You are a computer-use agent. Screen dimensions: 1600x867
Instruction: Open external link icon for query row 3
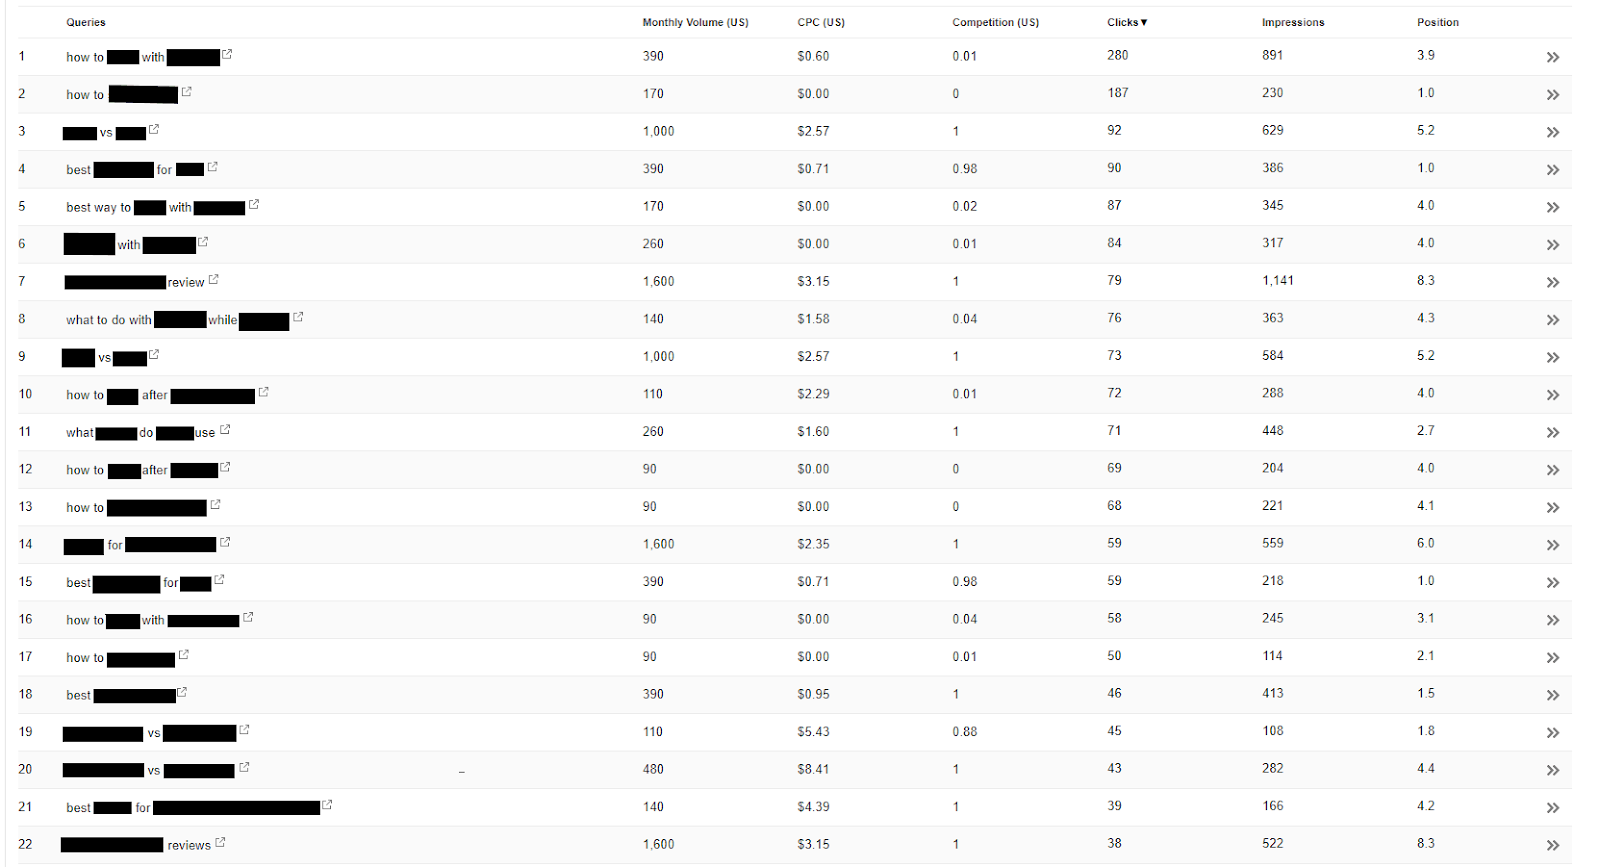click(154, 129)
